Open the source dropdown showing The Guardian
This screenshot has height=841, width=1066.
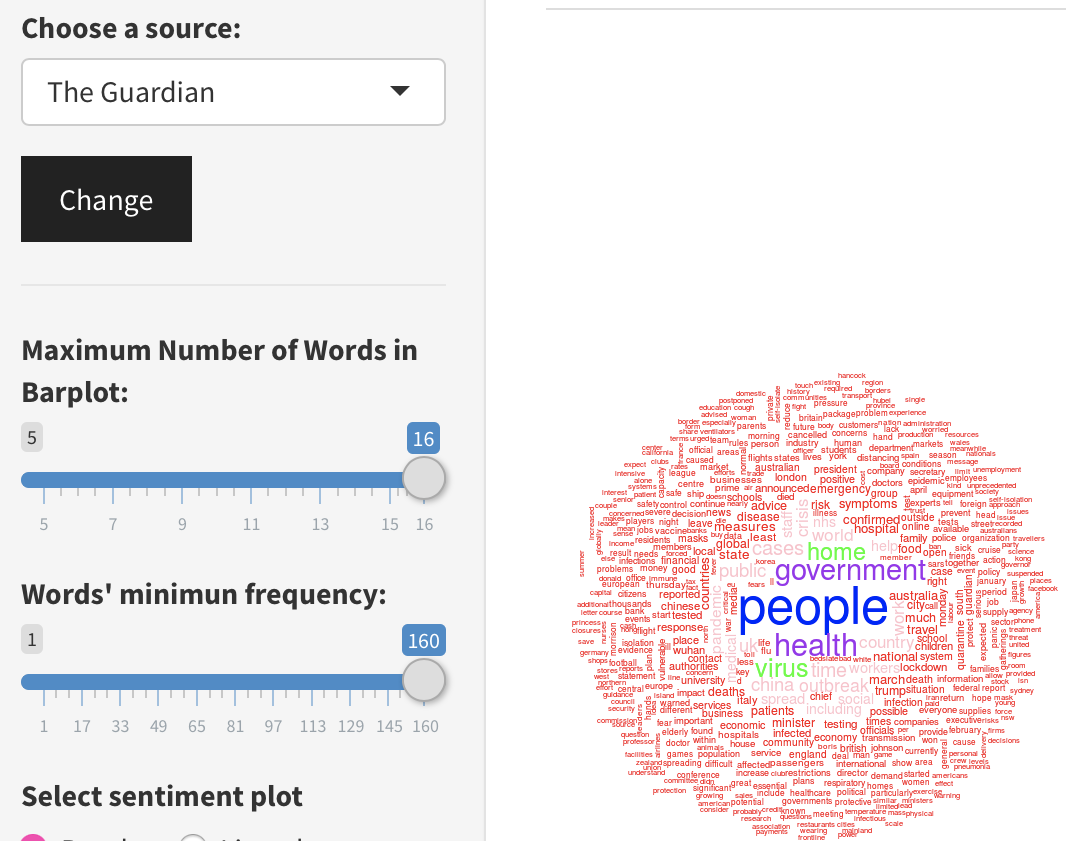[x=232, y=92]
